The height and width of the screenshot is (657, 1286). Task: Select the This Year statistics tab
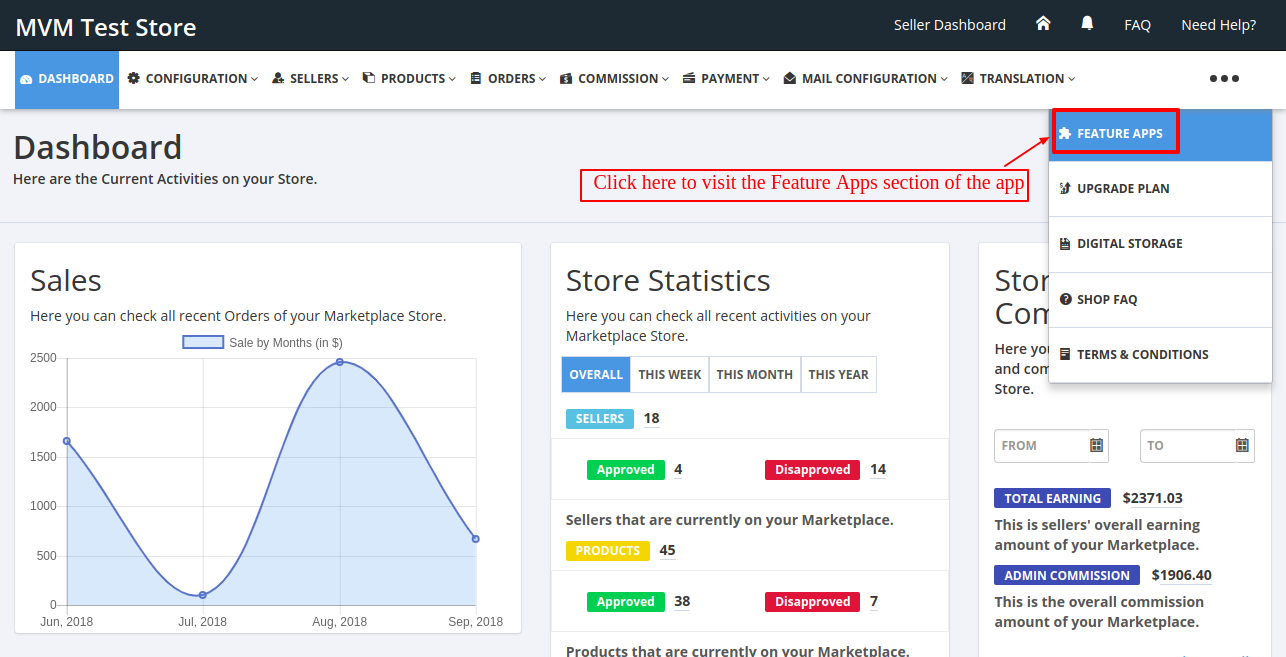coord(838,374)
